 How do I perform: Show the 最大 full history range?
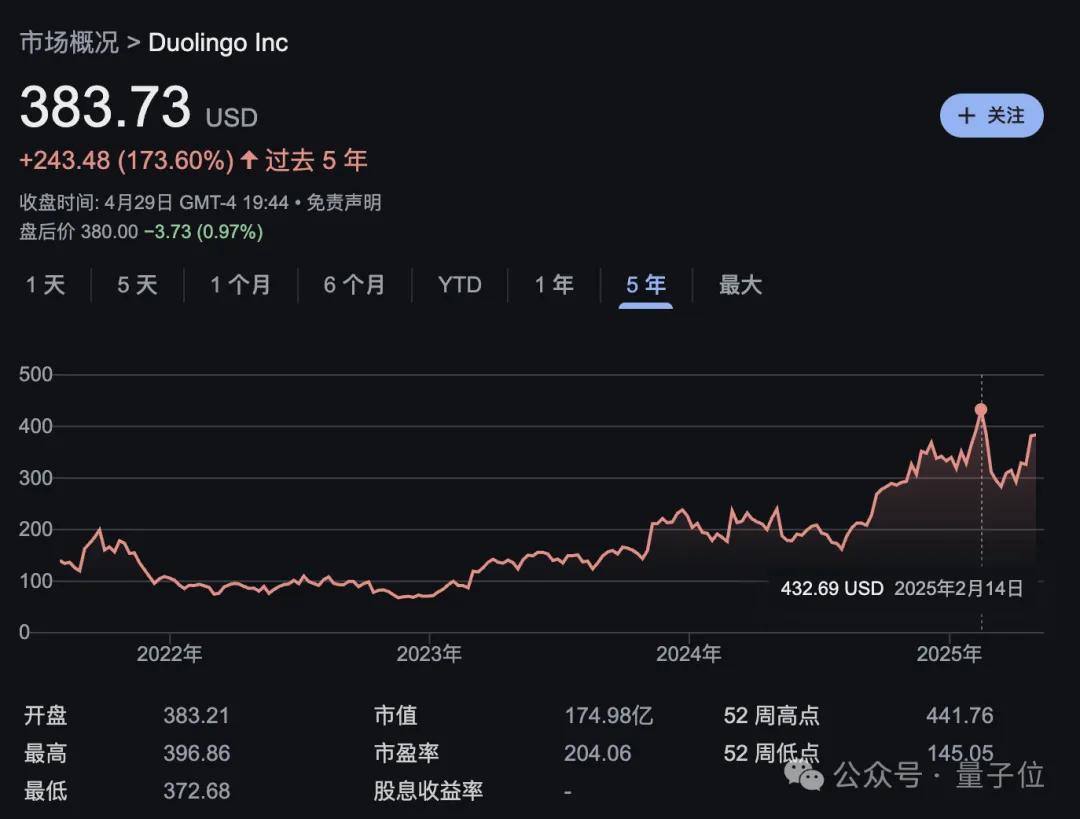pyautogui.click(x=740, y=285)
